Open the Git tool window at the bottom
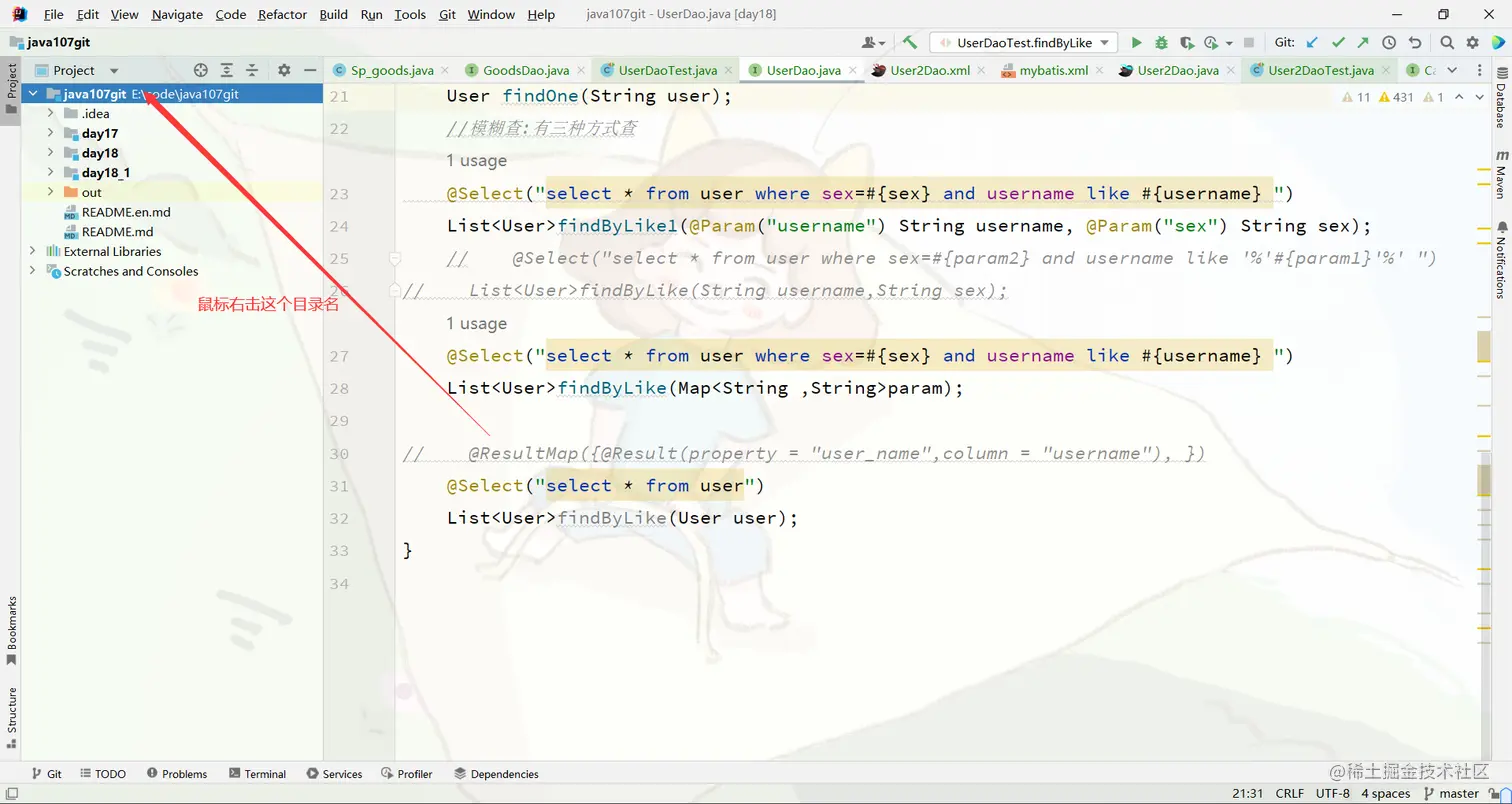 point(46,774)
